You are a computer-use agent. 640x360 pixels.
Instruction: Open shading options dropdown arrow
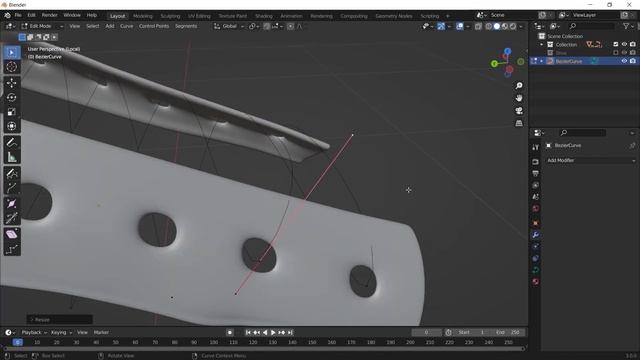click(x=521, y=26)
